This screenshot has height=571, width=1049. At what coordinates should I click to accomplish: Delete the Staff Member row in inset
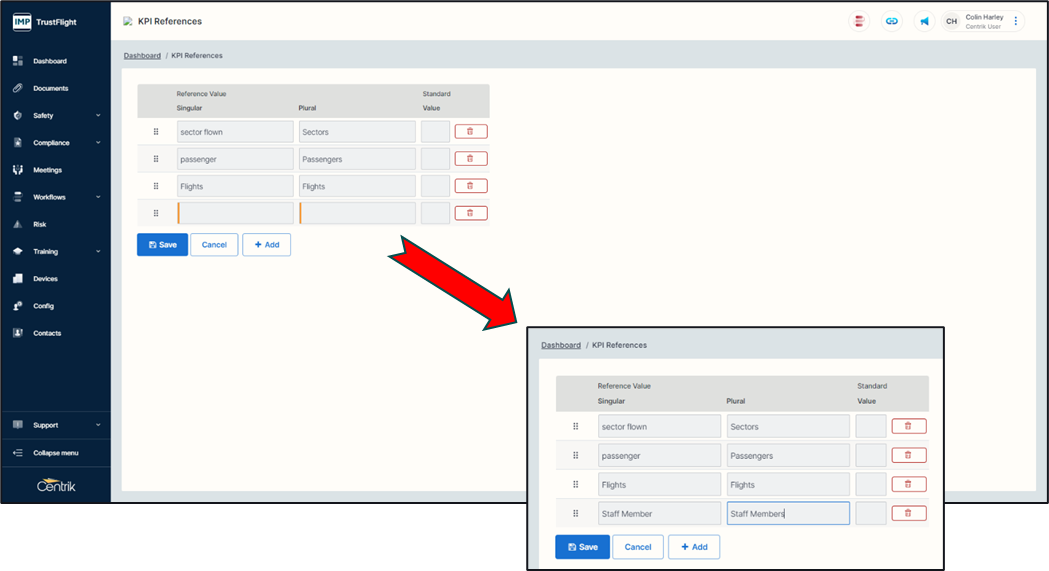point(909,513)
